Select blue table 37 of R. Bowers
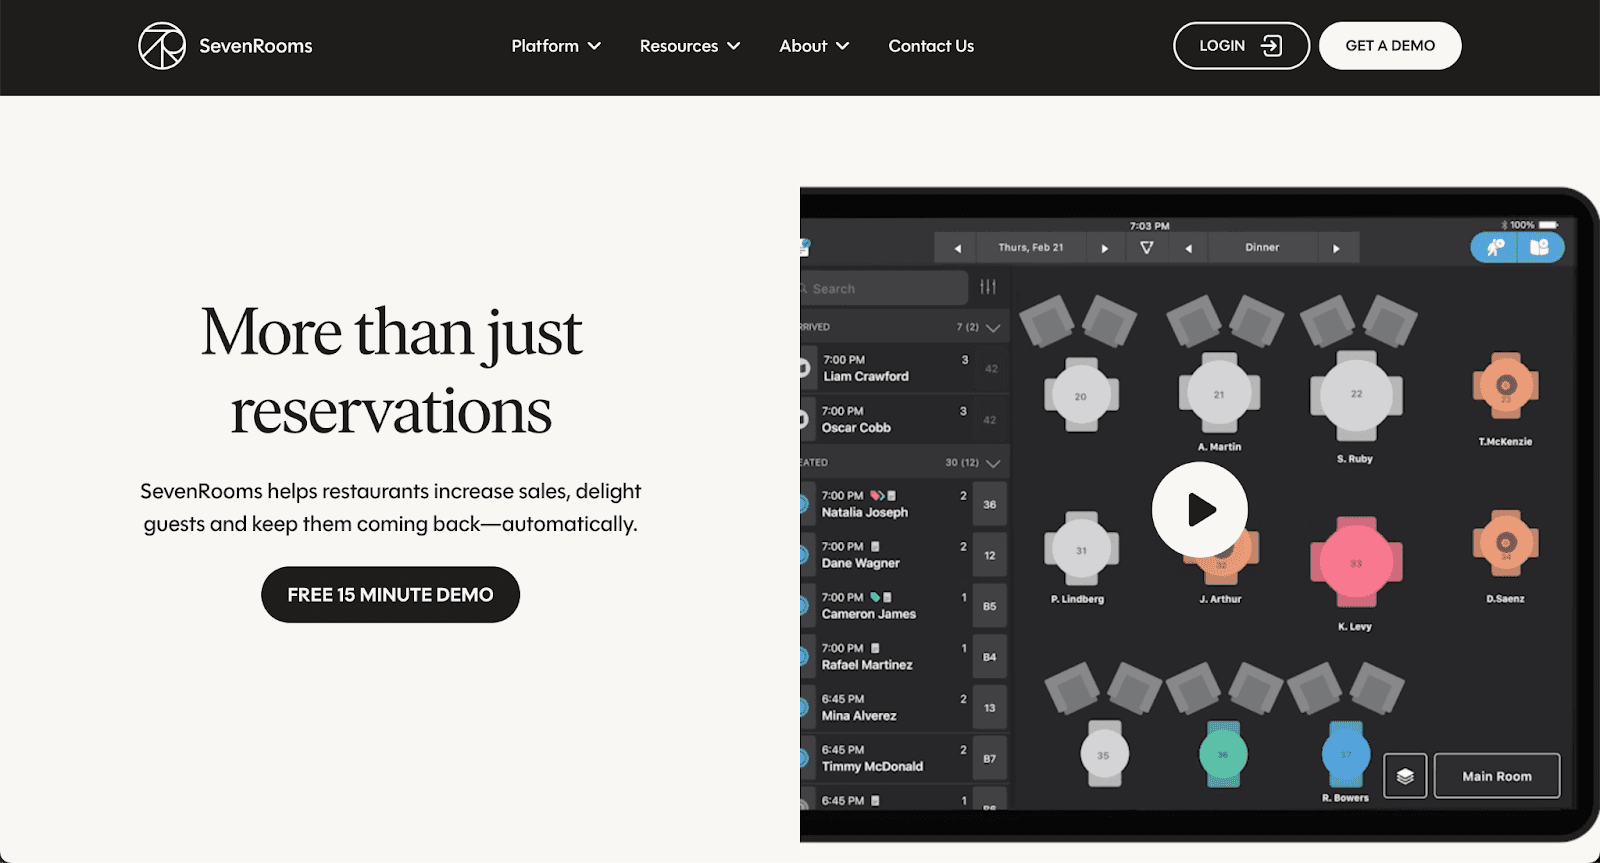Image resolution: width=1600 pixels, height=863 pixels. 1346,755
